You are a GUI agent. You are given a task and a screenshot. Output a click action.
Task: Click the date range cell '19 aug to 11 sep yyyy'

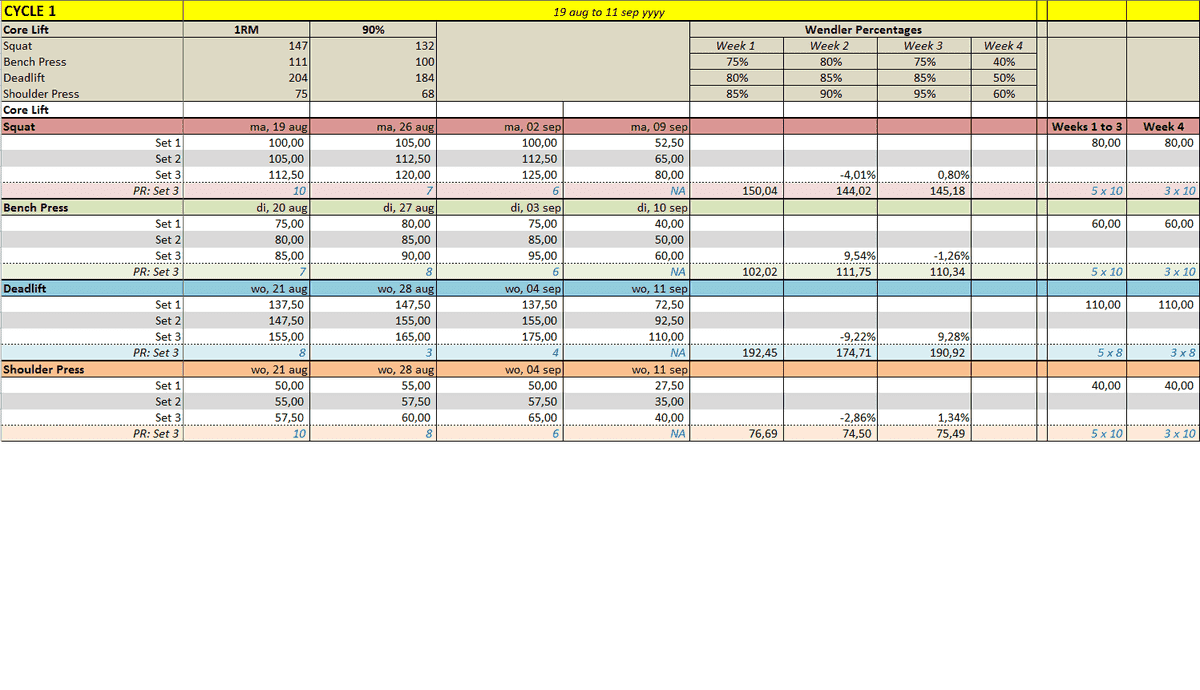click(608, 12)
